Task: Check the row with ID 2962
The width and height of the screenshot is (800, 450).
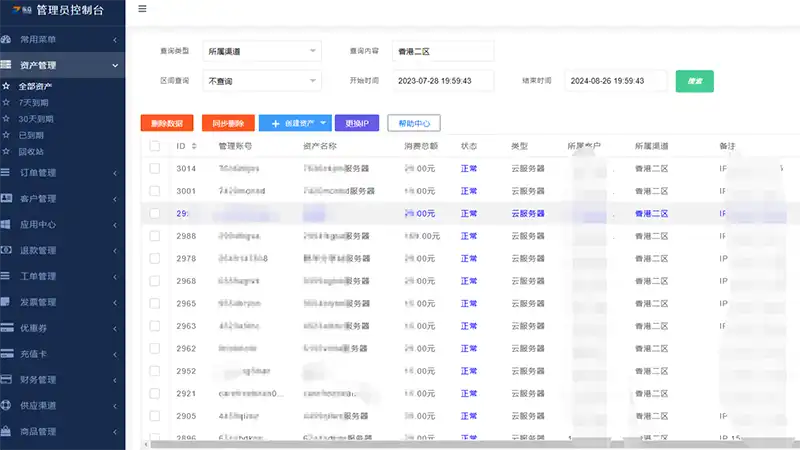Action: (x=155, y=348)
